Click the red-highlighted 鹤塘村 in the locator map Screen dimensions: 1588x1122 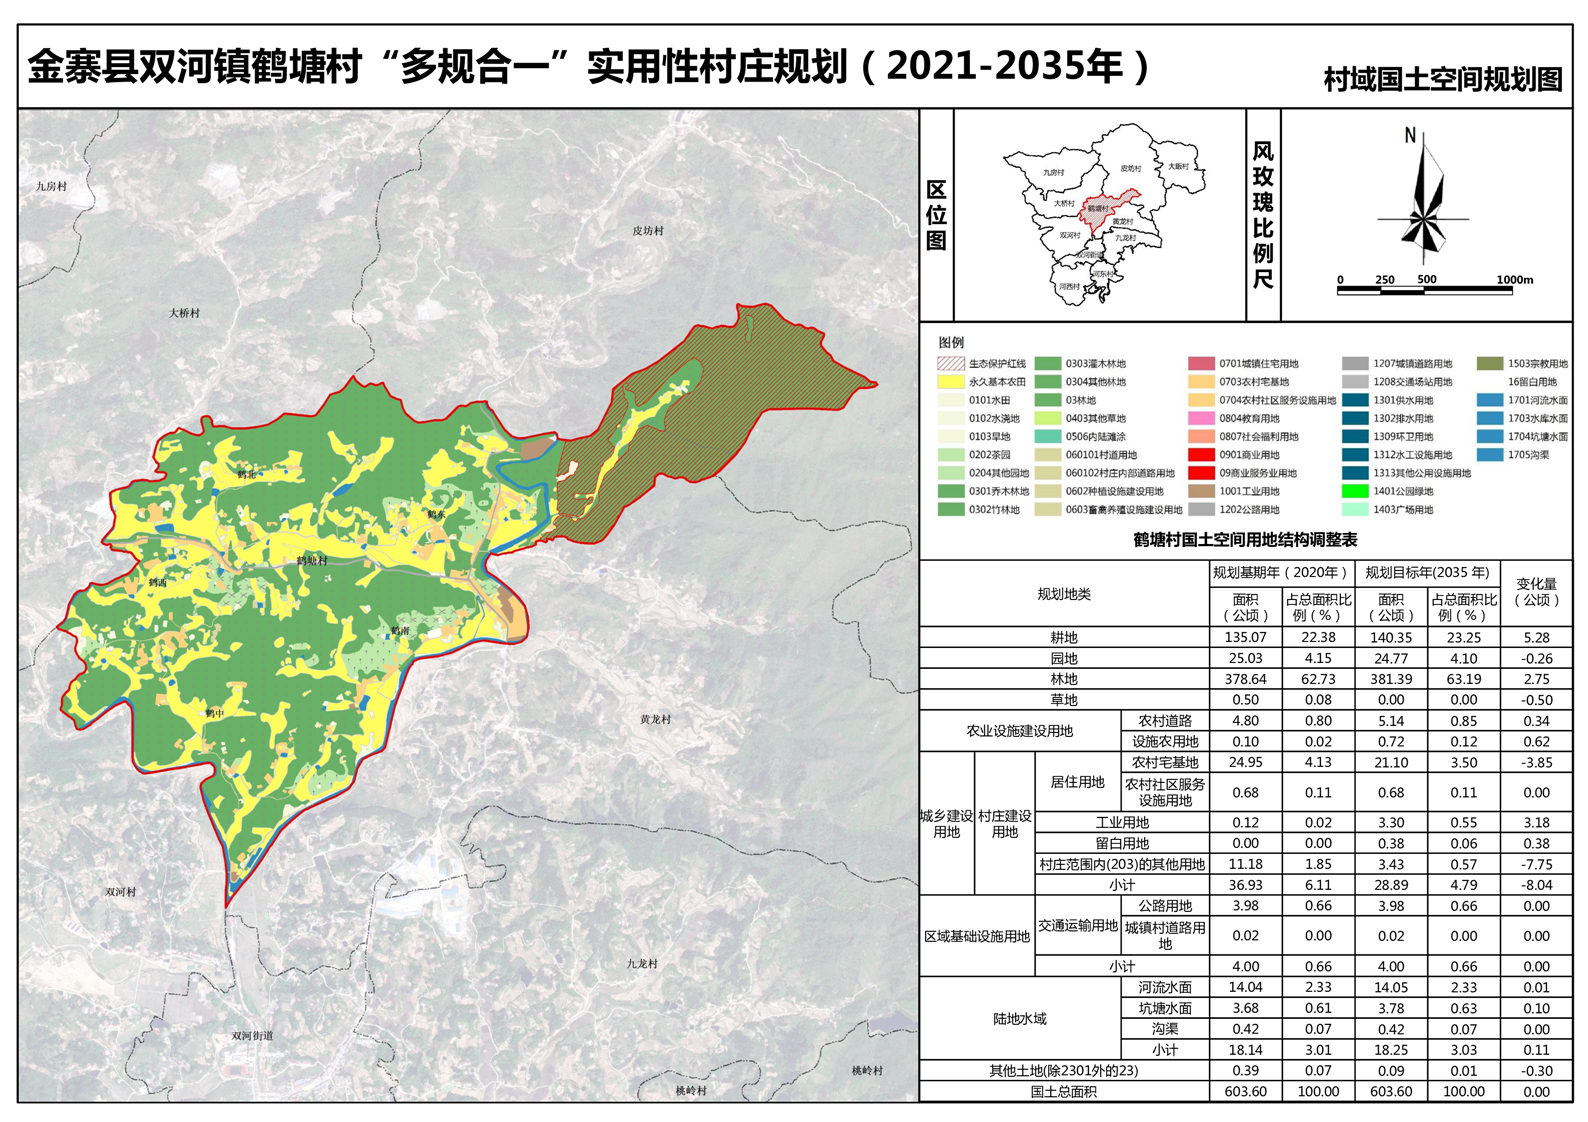1097,209
